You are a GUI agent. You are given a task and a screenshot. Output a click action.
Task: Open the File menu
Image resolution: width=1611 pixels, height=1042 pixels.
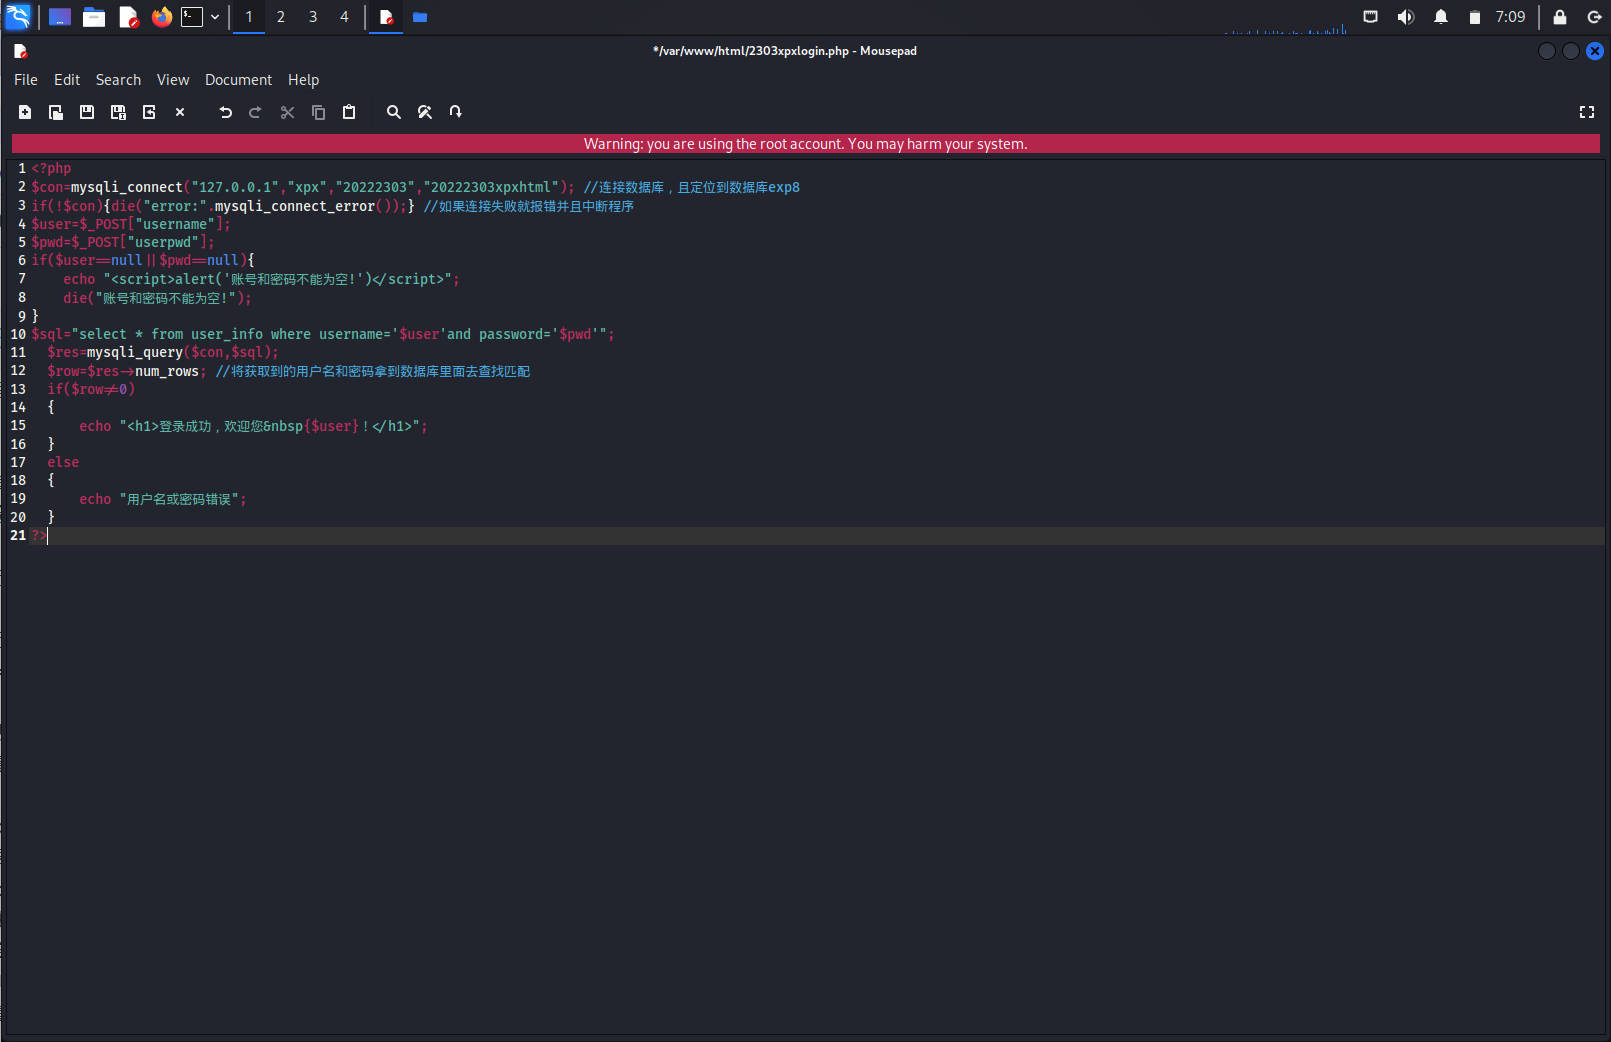[x=26, y=80]
